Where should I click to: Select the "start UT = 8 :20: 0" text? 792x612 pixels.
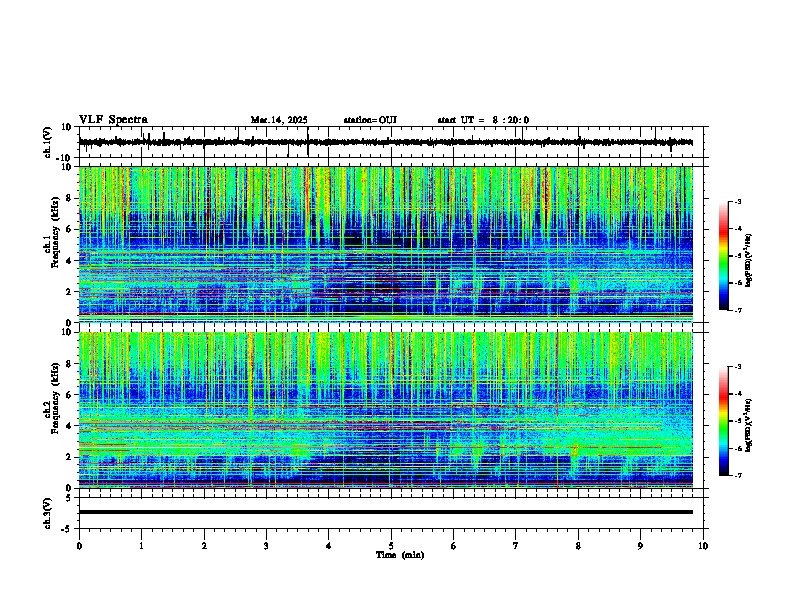[483, 120]
